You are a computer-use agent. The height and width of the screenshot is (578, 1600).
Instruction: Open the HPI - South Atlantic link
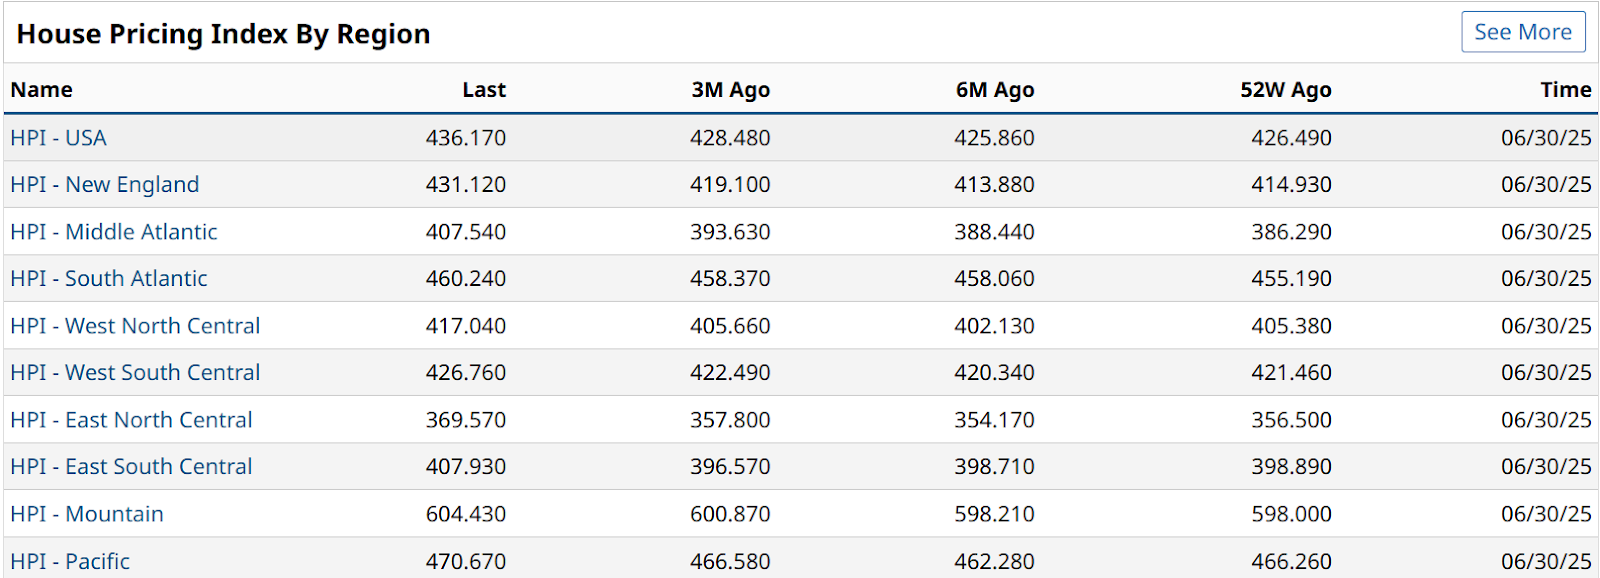tap(109, 279)
